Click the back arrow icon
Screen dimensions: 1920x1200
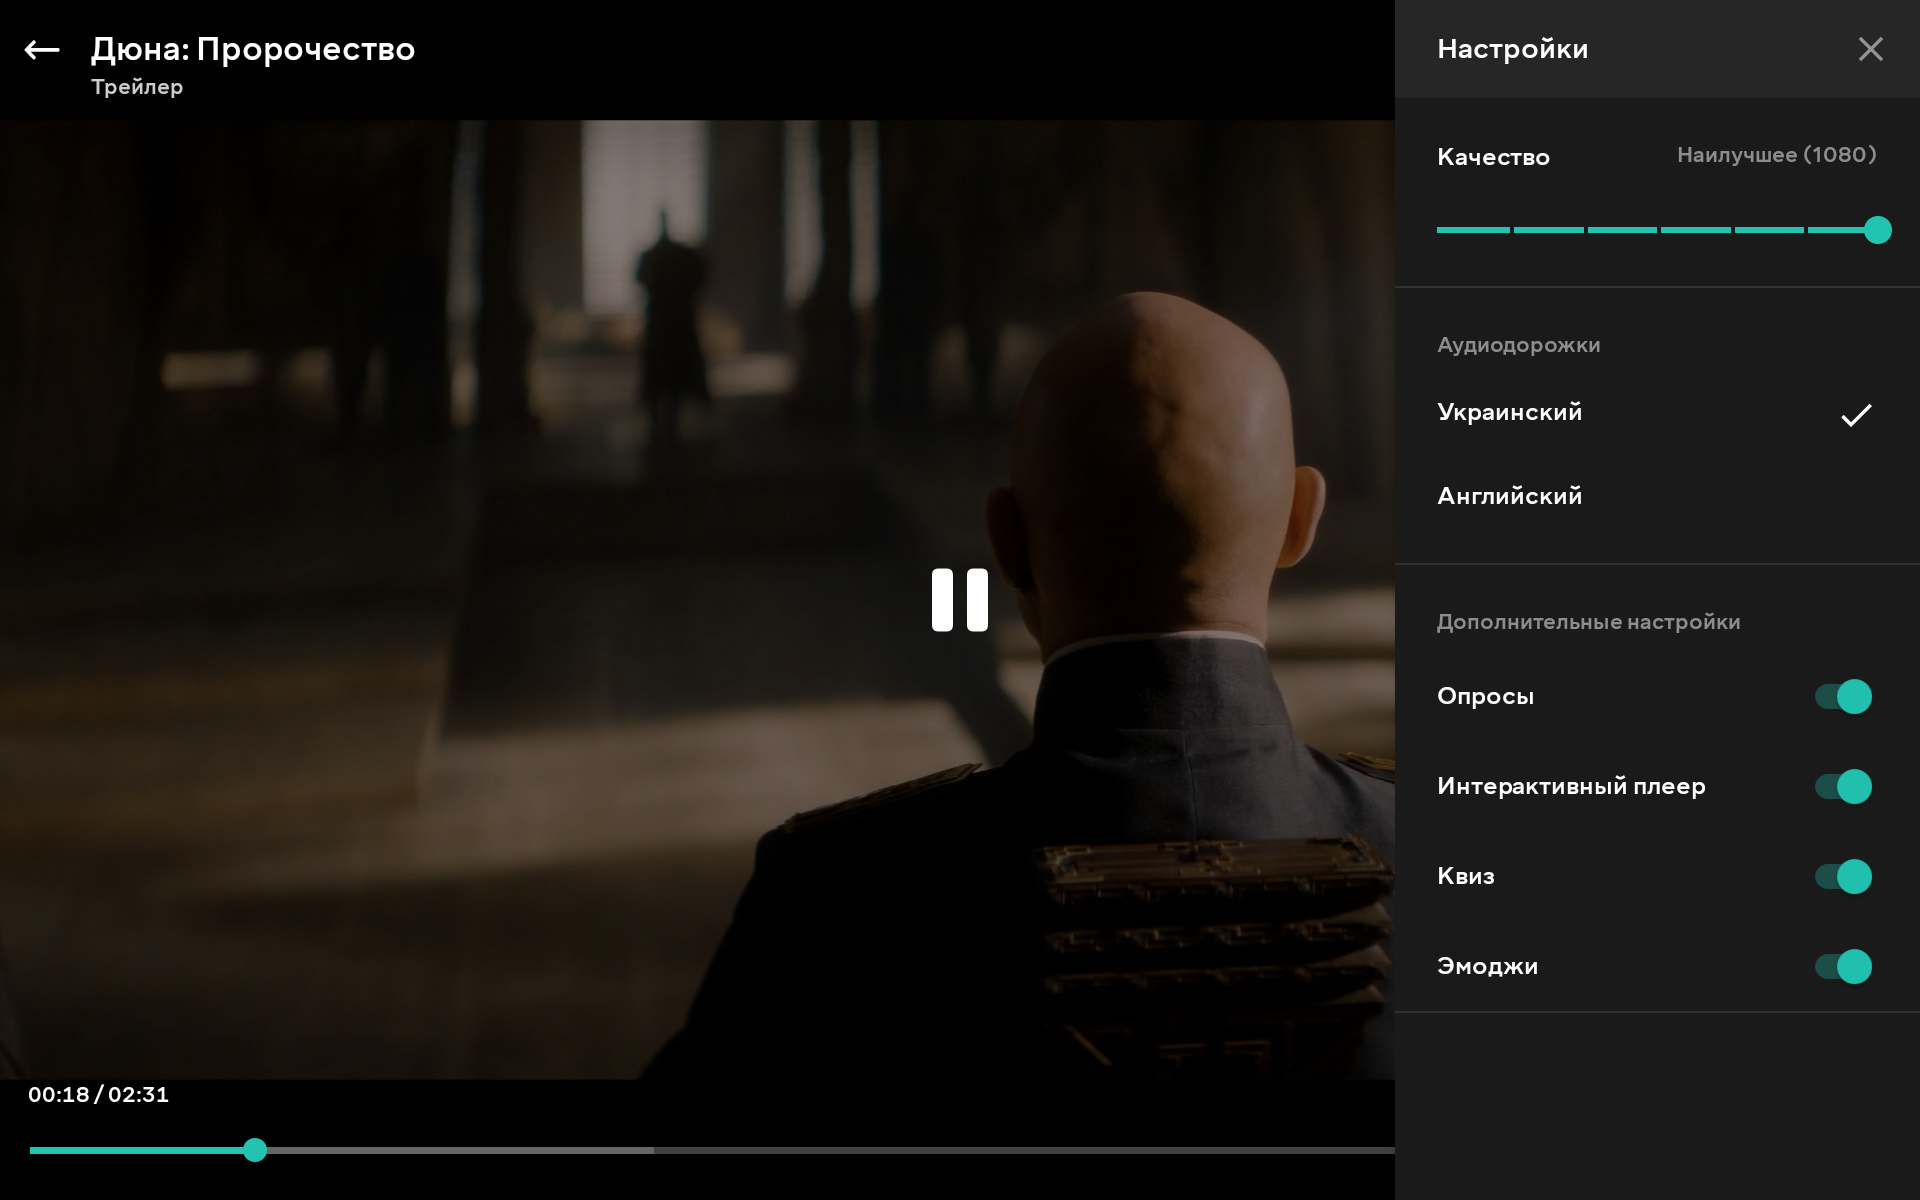coord(42,50)
